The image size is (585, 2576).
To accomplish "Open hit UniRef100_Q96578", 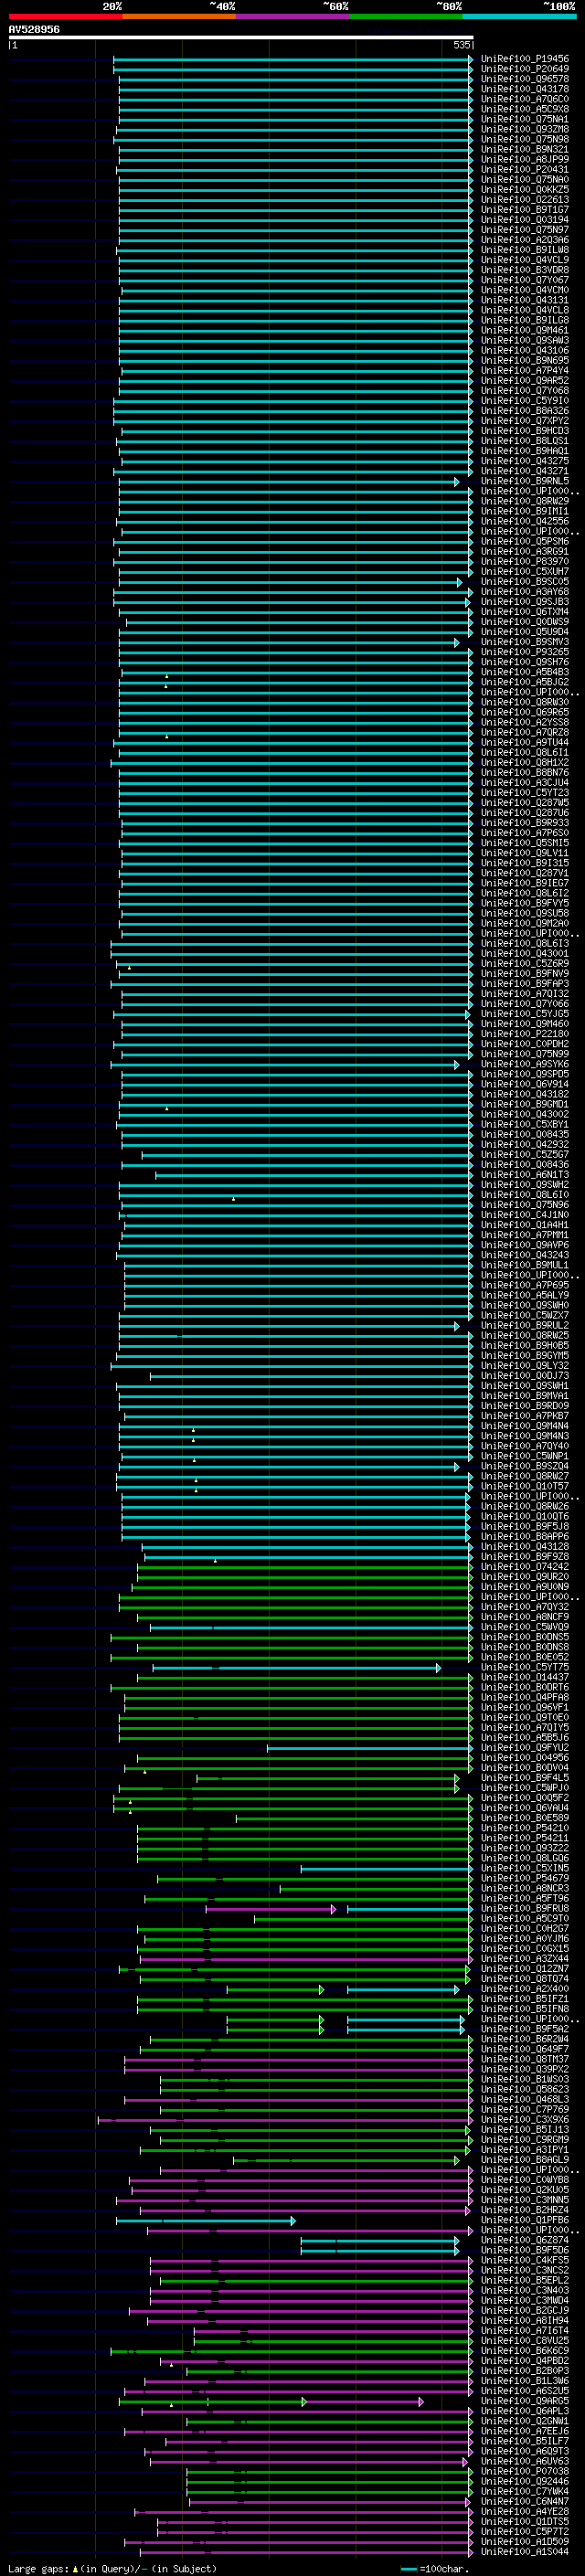I will tap(525, 79).
